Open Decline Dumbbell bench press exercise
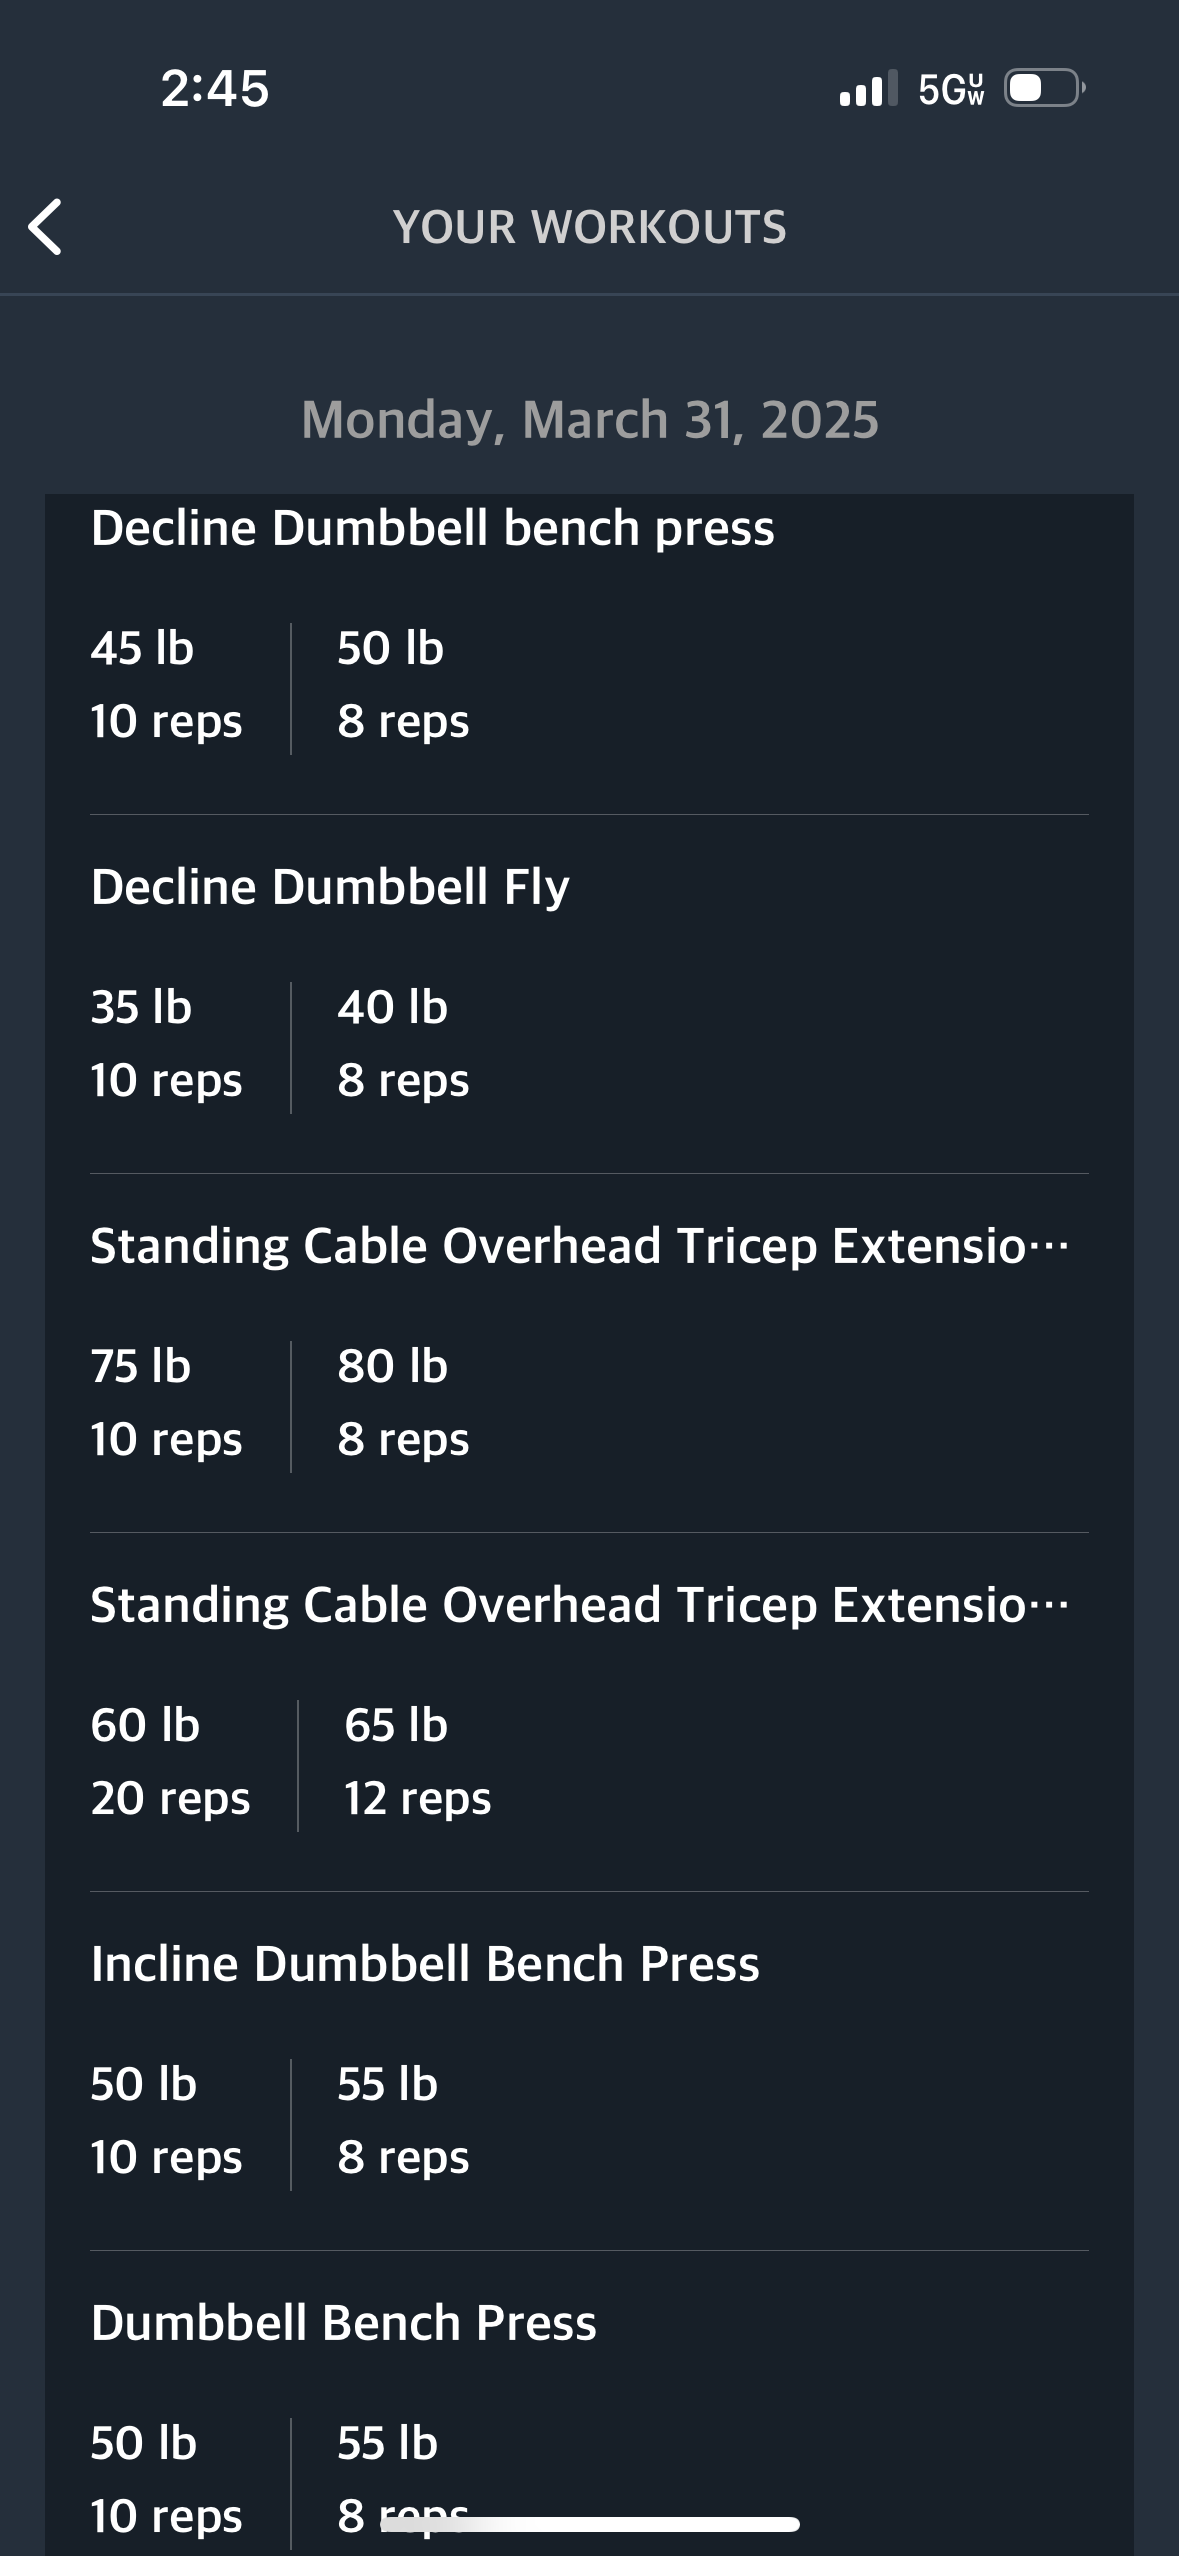The height and width of the screenshot is (2556, 1179). point(432,528)
